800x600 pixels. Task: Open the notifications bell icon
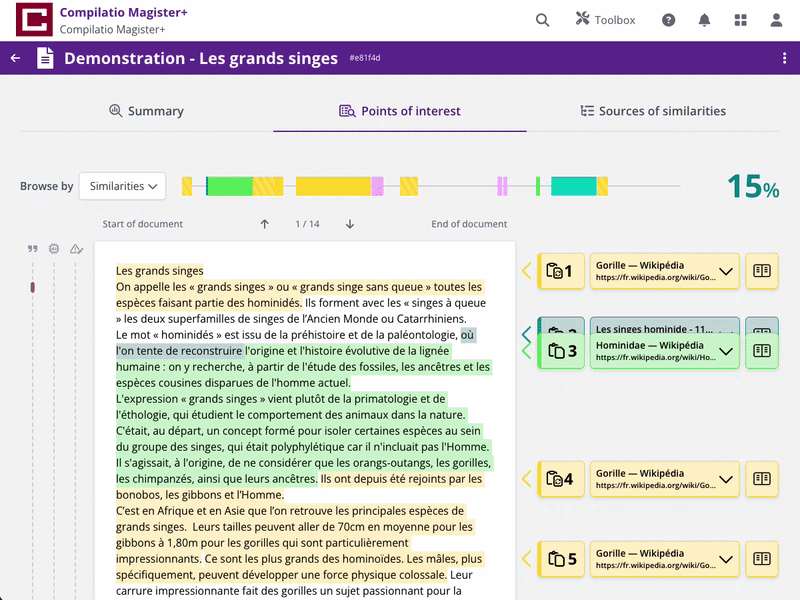tap(704, 20)
